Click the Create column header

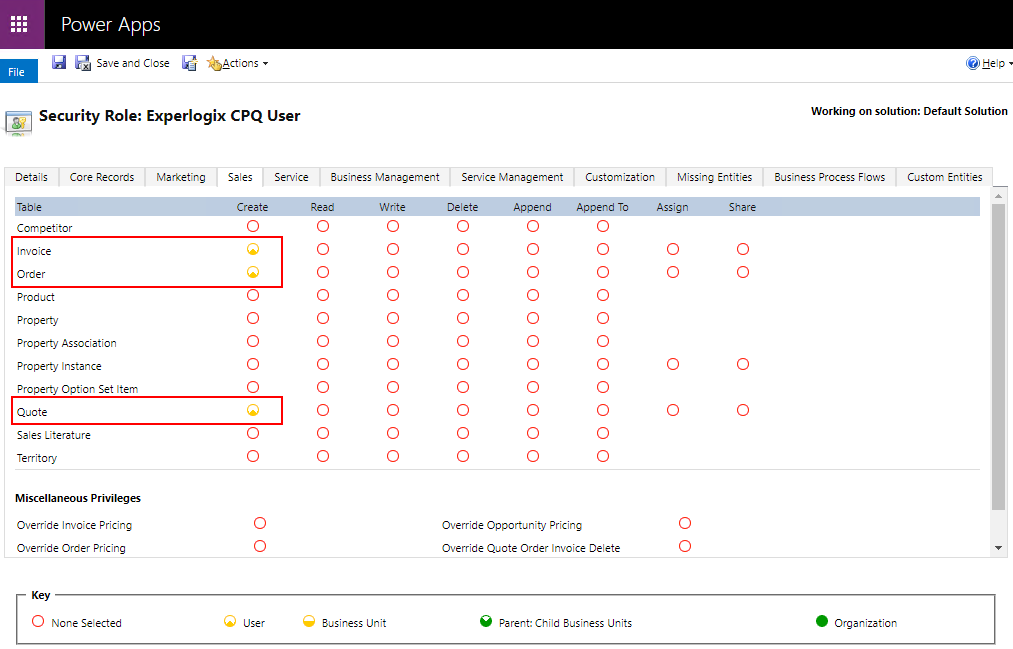pos(253,207)
